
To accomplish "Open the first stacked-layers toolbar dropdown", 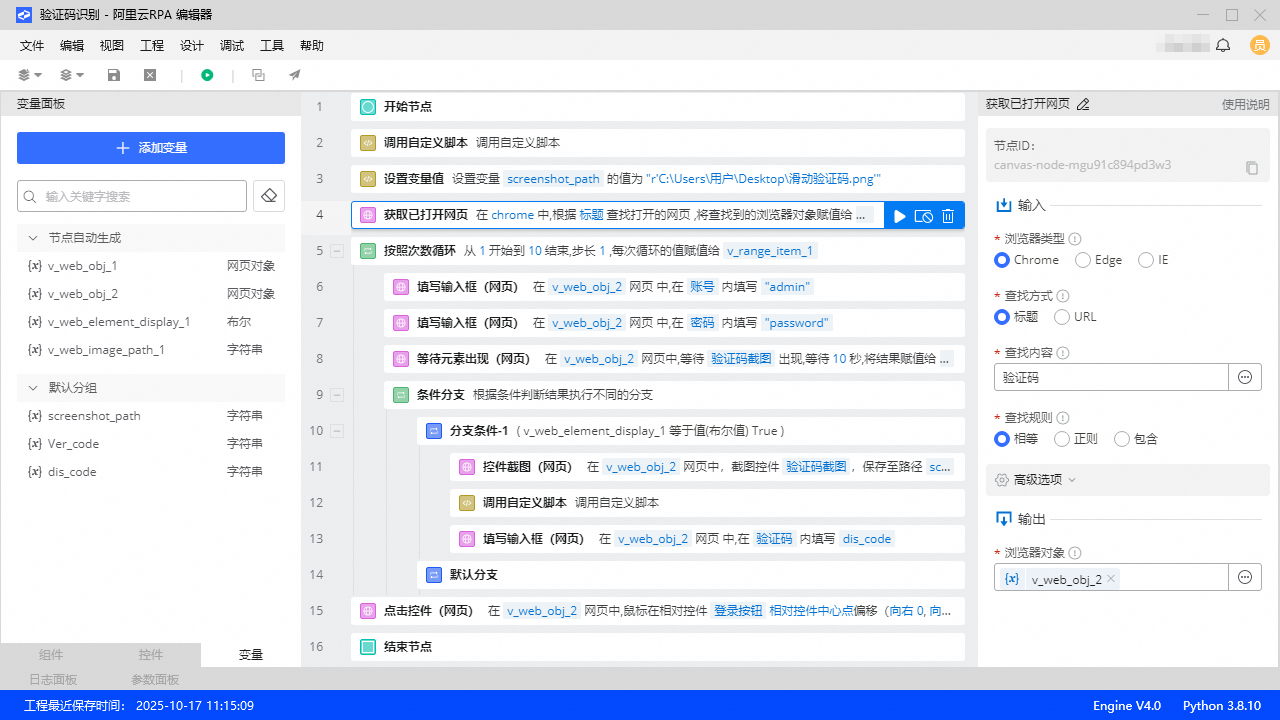I will point(30,75).
